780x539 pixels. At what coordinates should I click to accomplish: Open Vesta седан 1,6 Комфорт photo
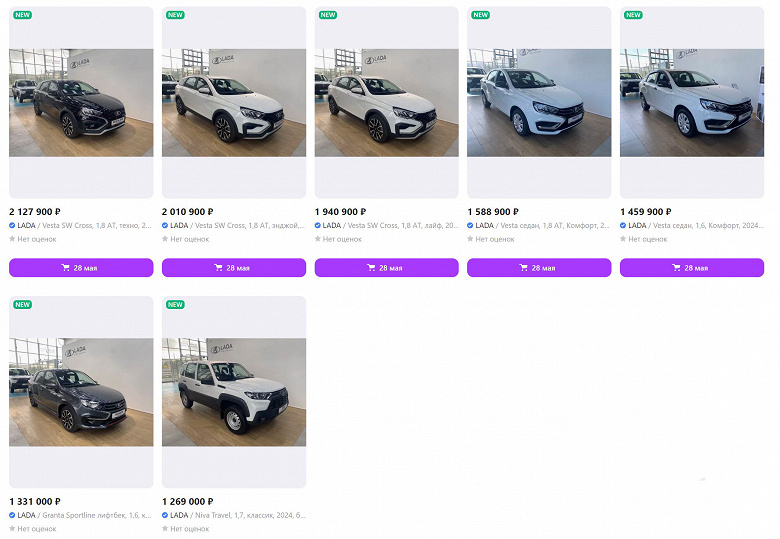coord(692,103)
